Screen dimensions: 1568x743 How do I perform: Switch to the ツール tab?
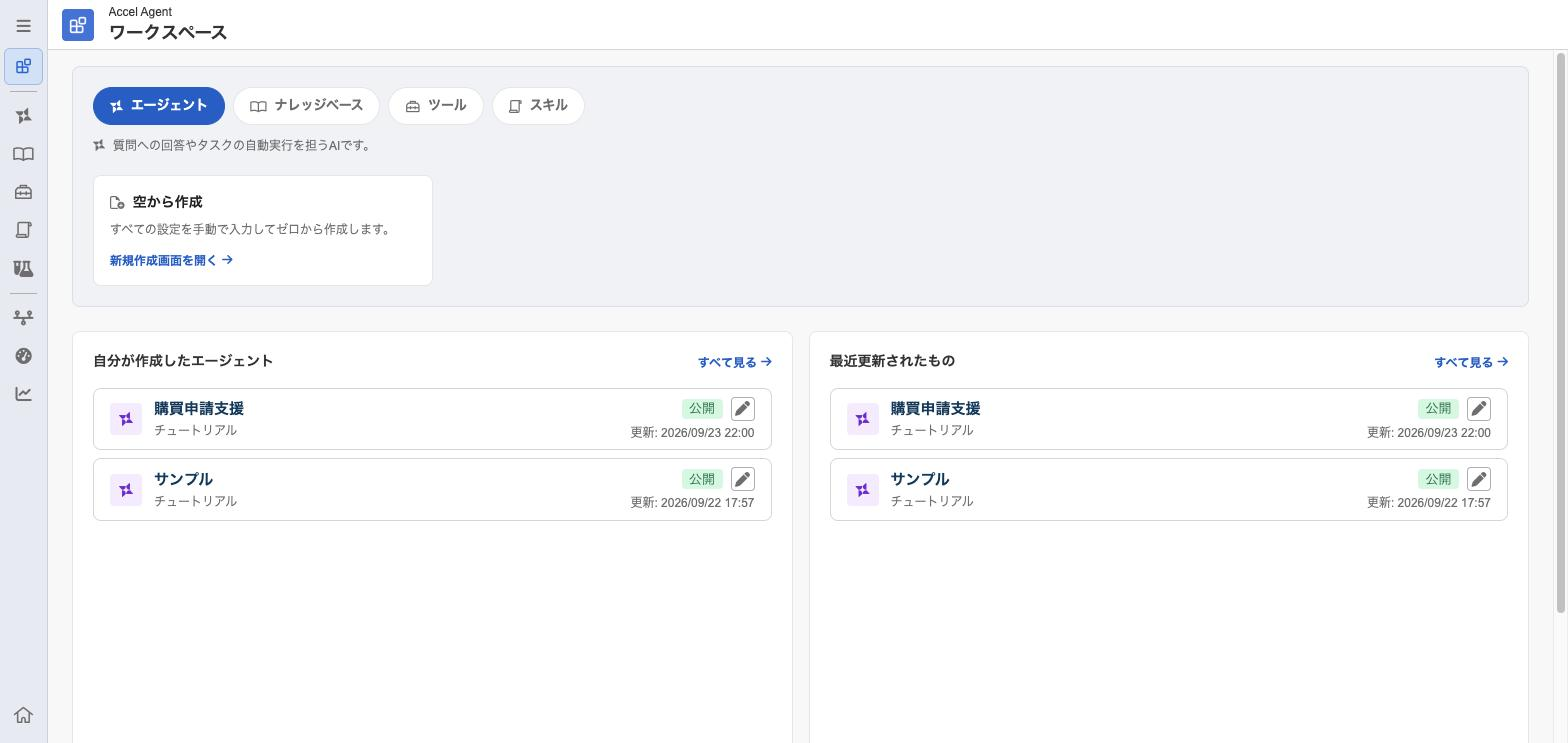click(436, 106)
